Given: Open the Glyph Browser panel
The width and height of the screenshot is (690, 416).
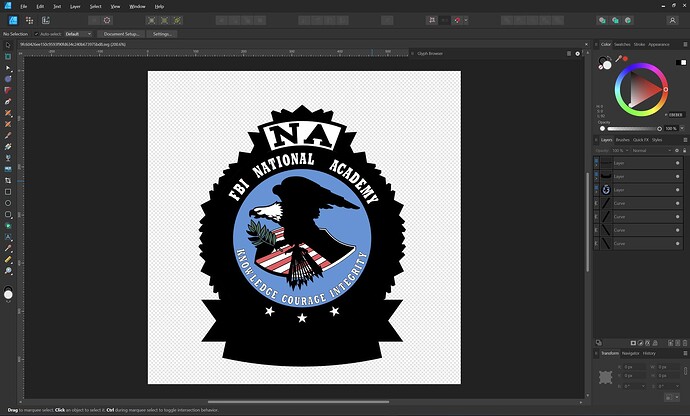Looking at the screenshot, I should [430, 54].
